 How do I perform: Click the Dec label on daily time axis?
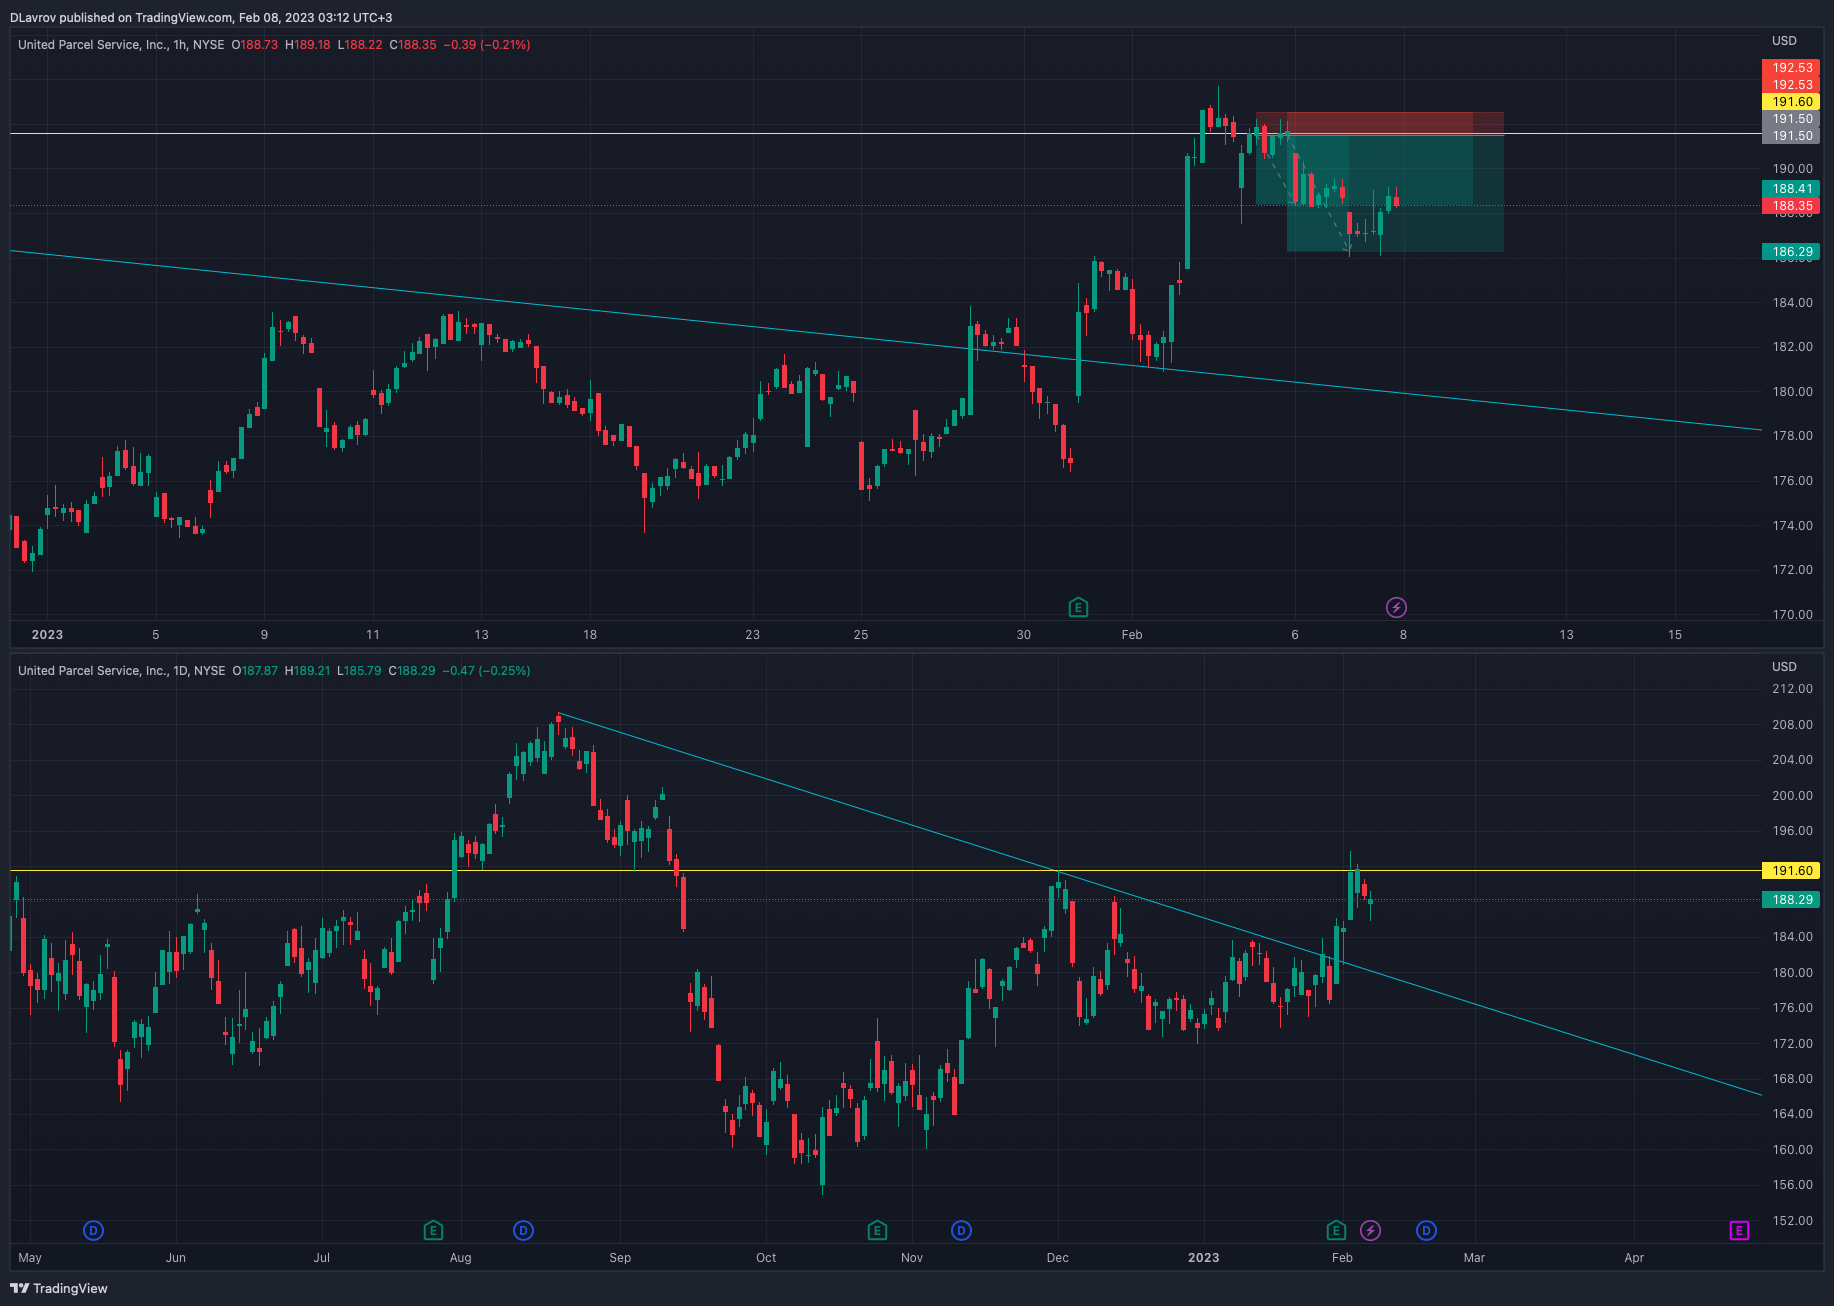(x=1058, y=1258)
